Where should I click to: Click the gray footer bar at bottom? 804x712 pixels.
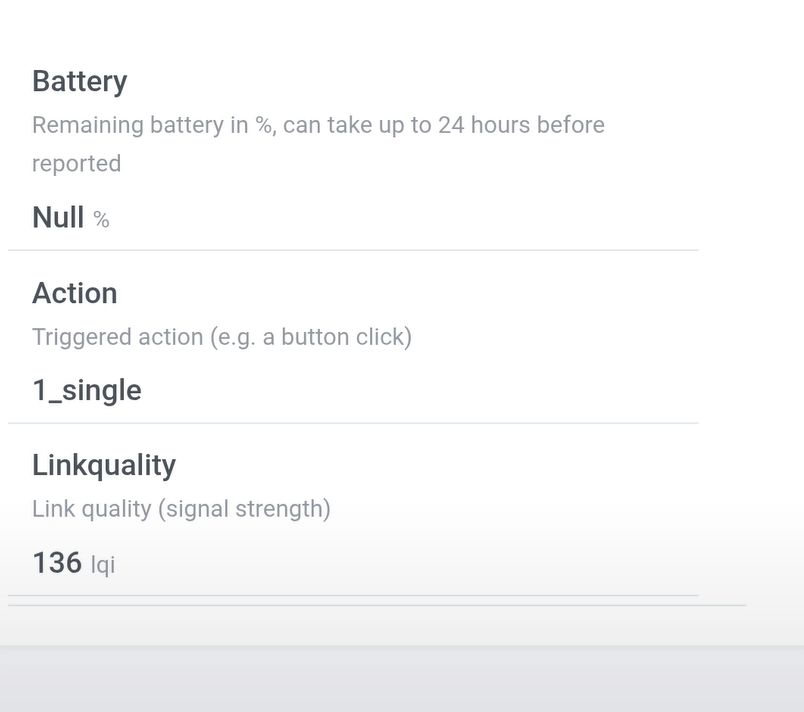(402, 680)
